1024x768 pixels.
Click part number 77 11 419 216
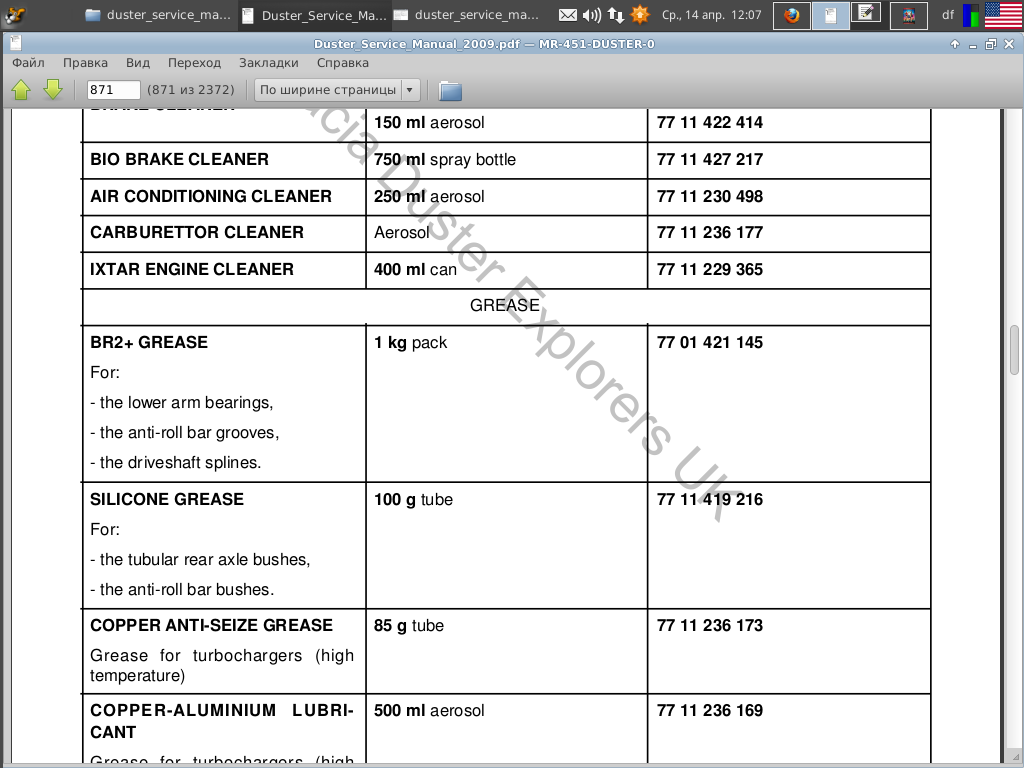[x=710, y=500]
